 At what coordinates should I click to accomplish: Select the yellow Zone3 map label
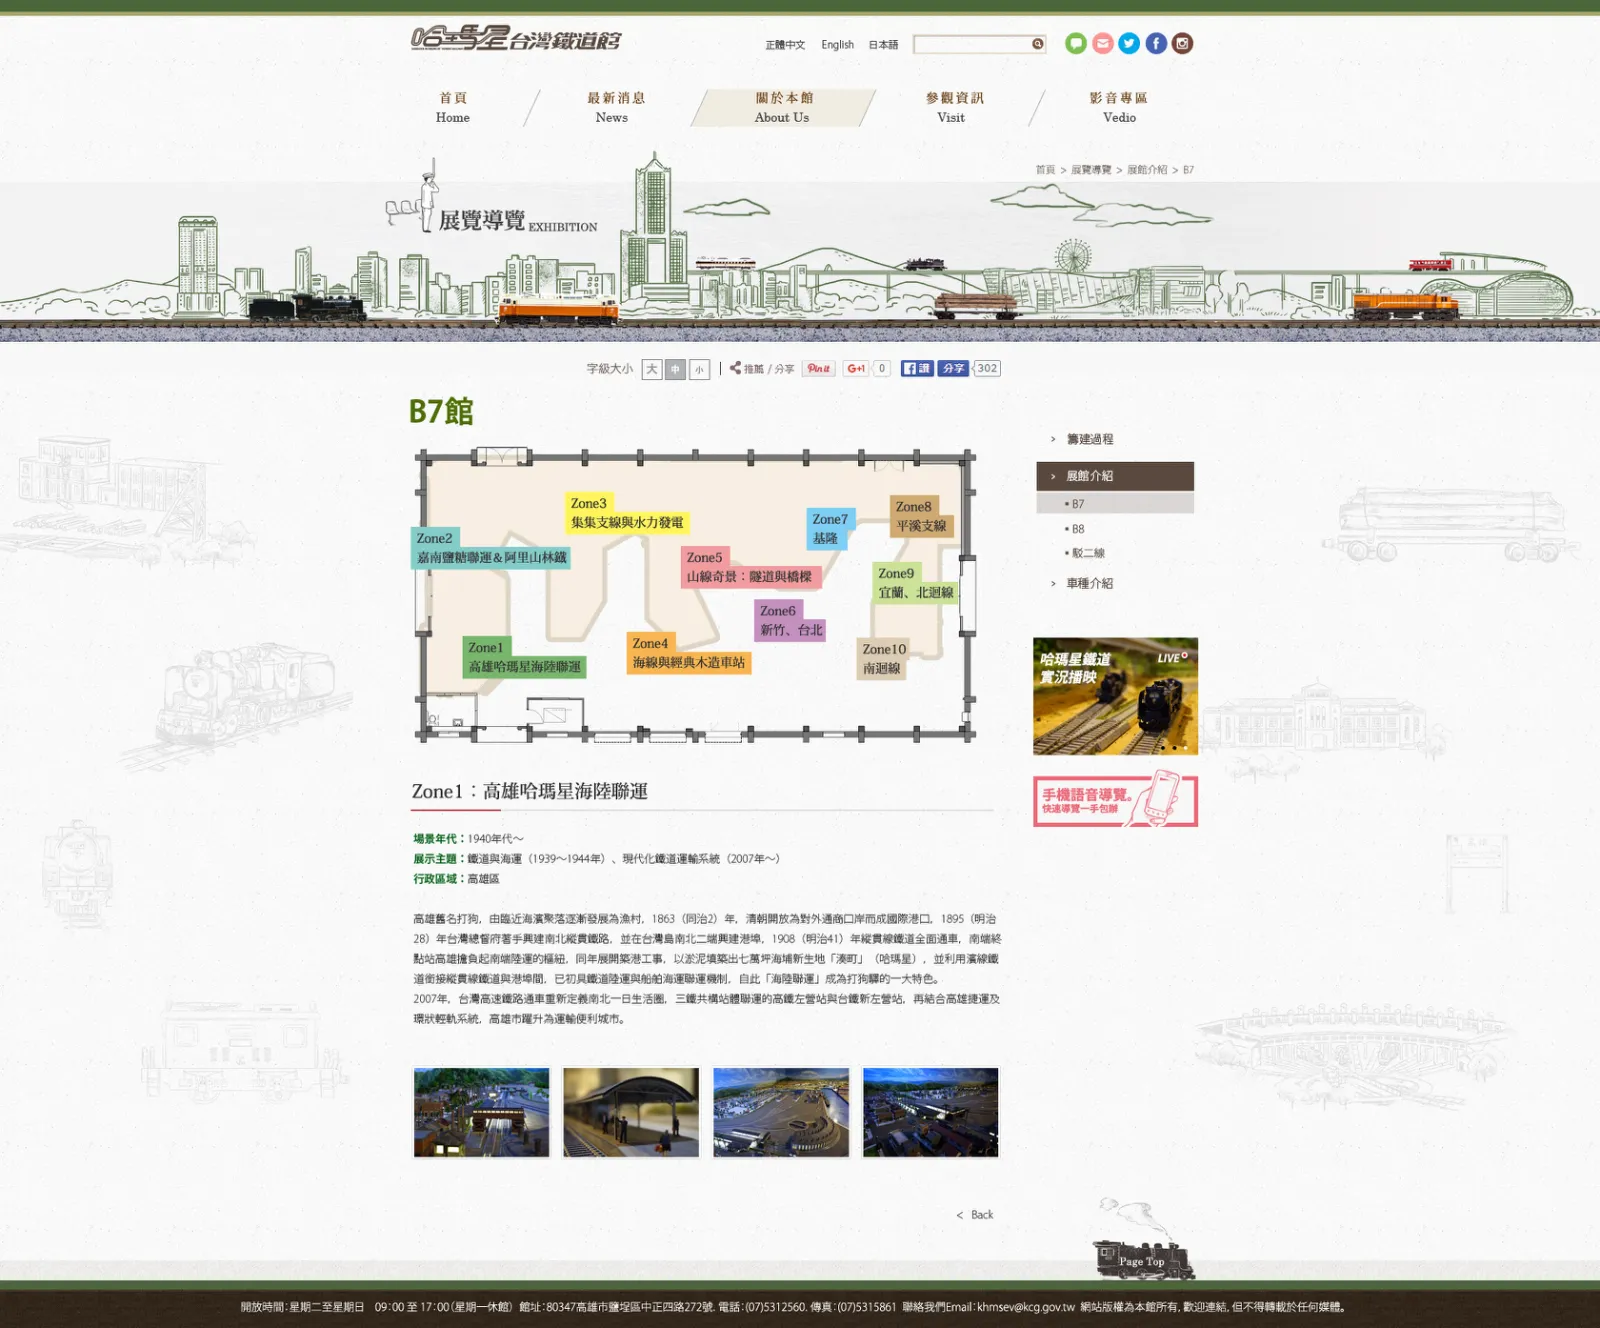(x=627, y=513)
